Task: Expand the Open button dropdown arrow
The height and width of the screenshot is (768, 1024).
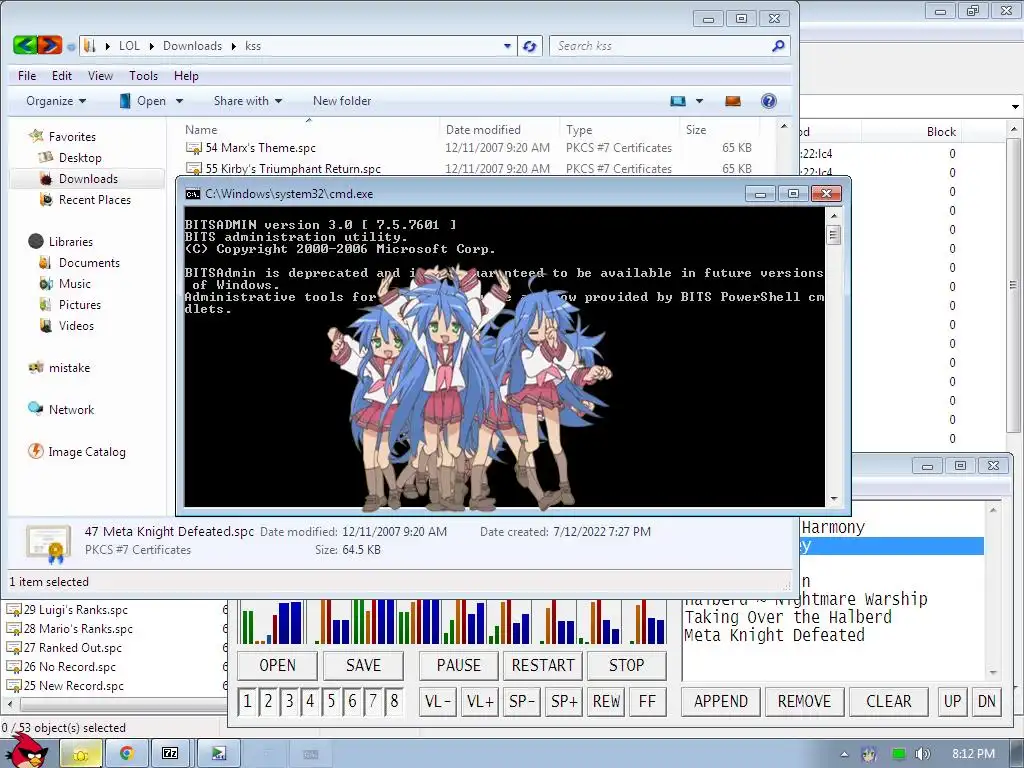Action: point(179,101)
